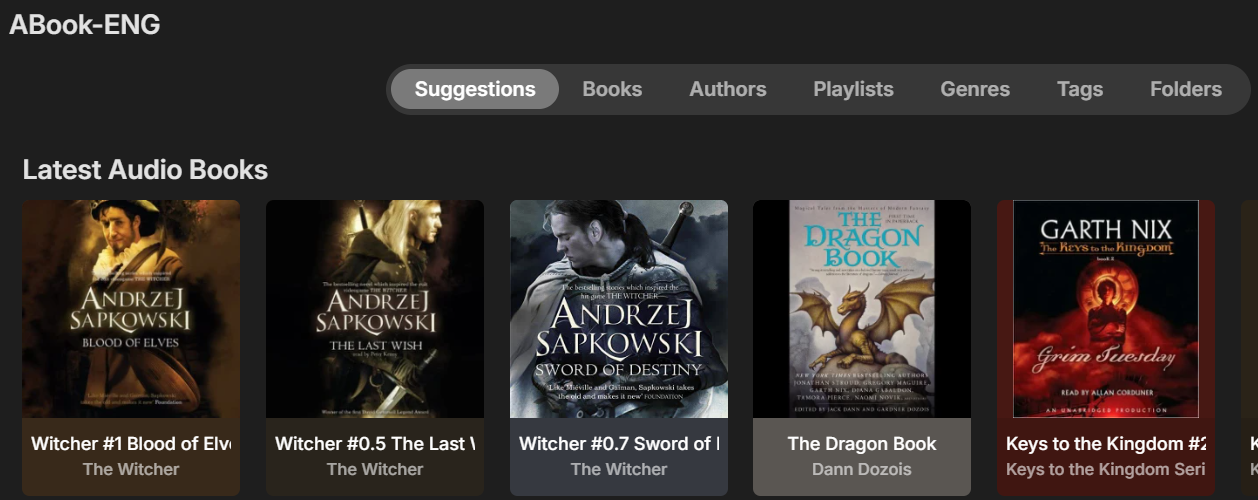
Task: Open Blood of Elves cover thumbnail
Action: pos(131,309)
